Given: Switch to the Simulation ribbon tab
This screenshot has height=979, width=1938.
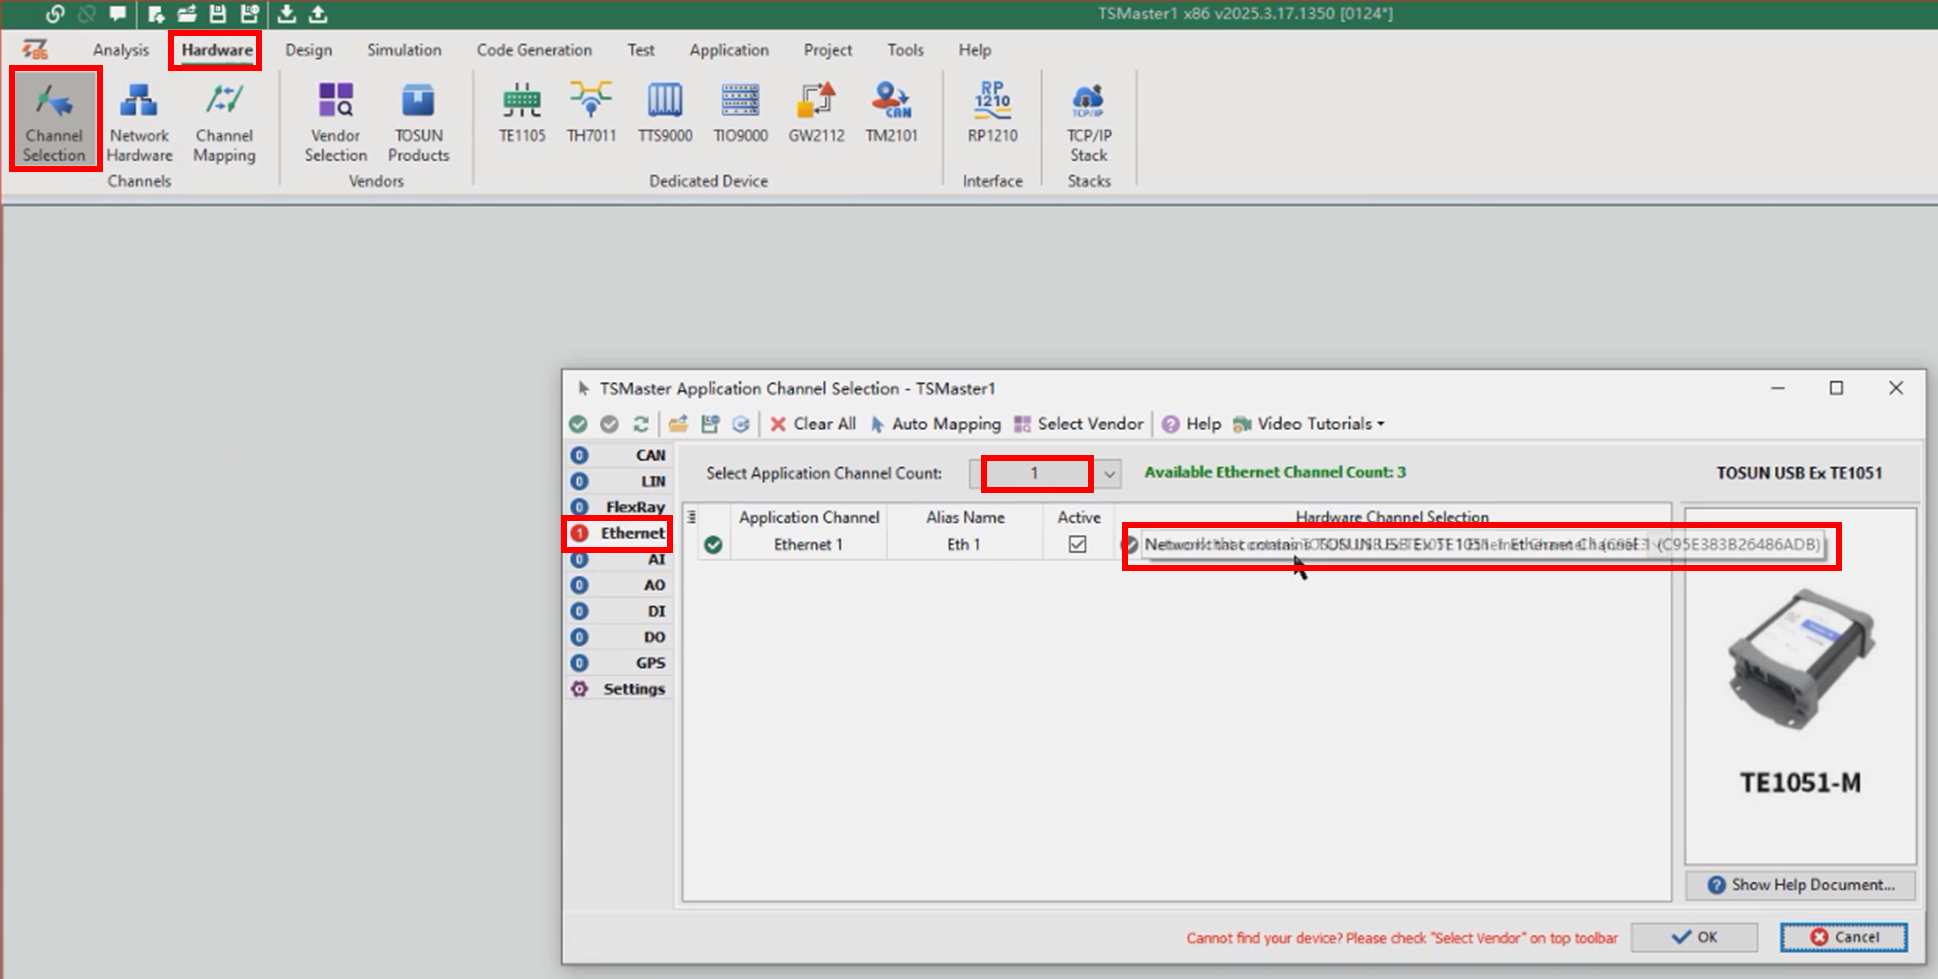Looking at the screenshot, I should (404, 50).
